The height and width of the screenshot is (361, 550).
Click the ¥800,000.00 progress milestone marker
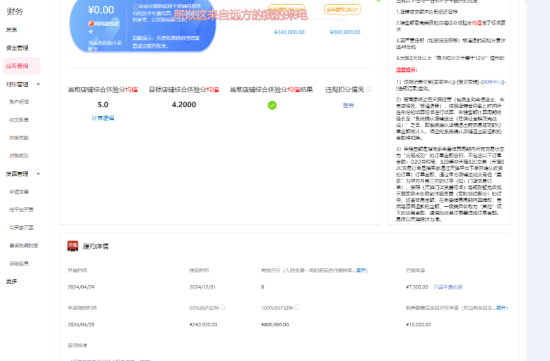point(344,20)
